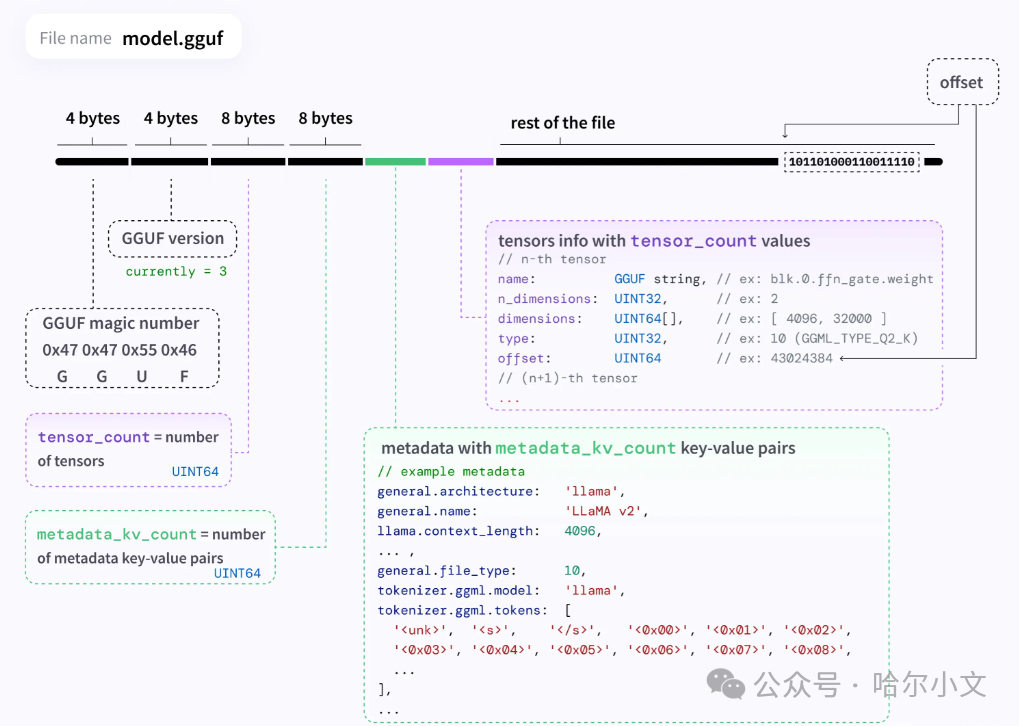Click the green metadata segment of the bar
This screenshot has width=1019, height=726.
[x=395, y=162]
